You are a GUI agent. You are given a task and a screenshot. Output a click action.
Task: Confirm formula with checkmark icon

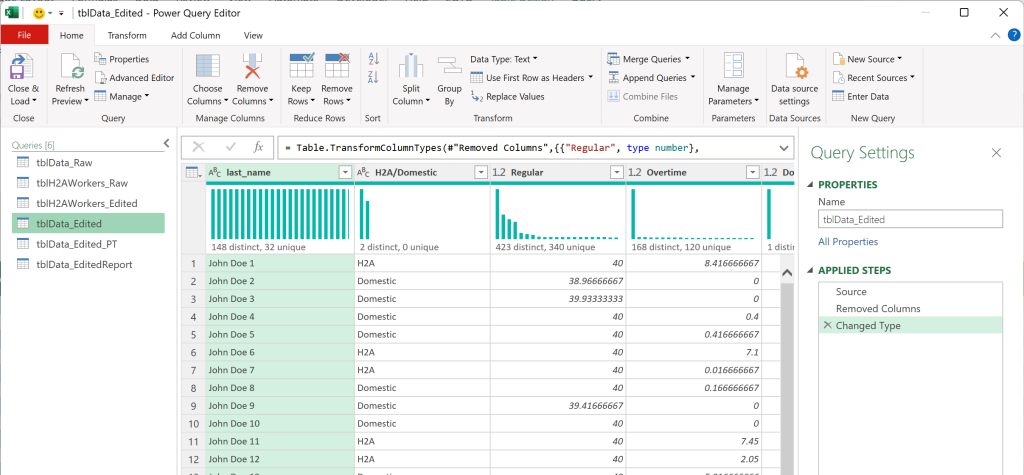[x=230, y=147]
